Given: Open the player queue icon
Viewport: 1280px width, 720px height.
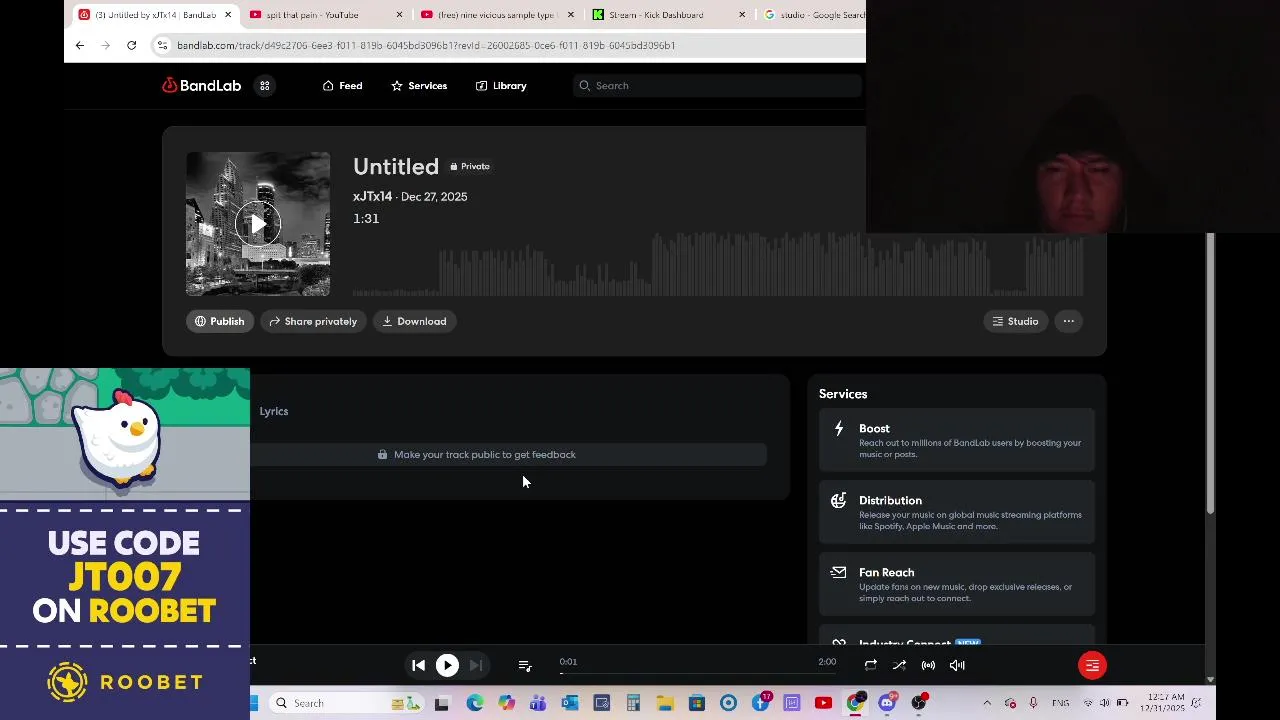Looking at the screenshot, I should click(525, 665).
